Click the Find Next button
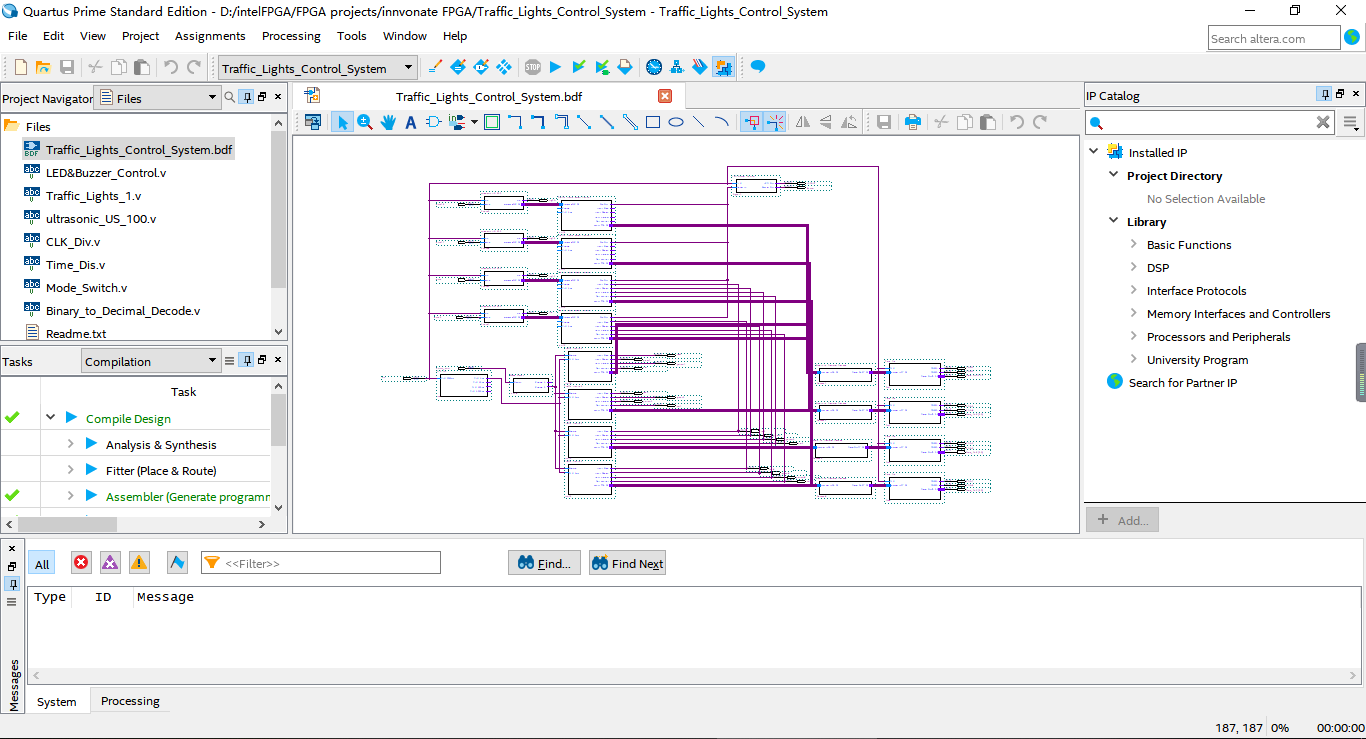 tap(627, 563)
